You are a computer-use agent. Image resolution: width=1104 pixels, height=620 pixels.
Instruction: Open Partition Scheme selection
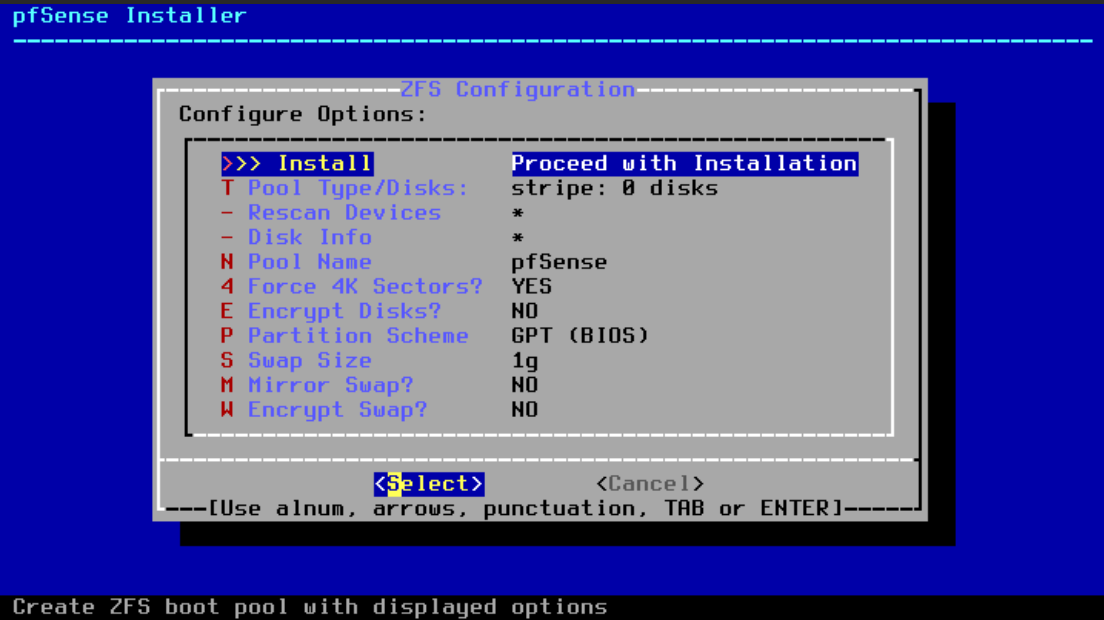coord(357,336)
